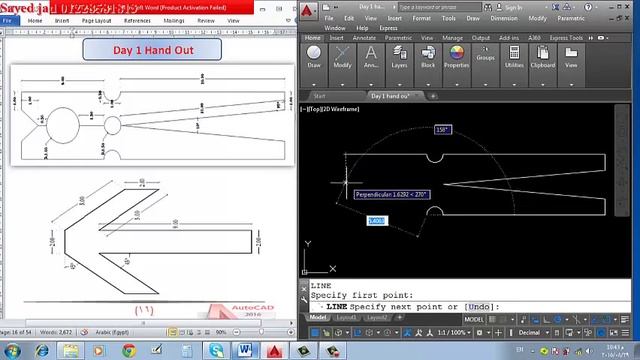Click the proofing check icon in Word status bar
The height and width of the screenshot is (360, 640).
tap(84, 332)
